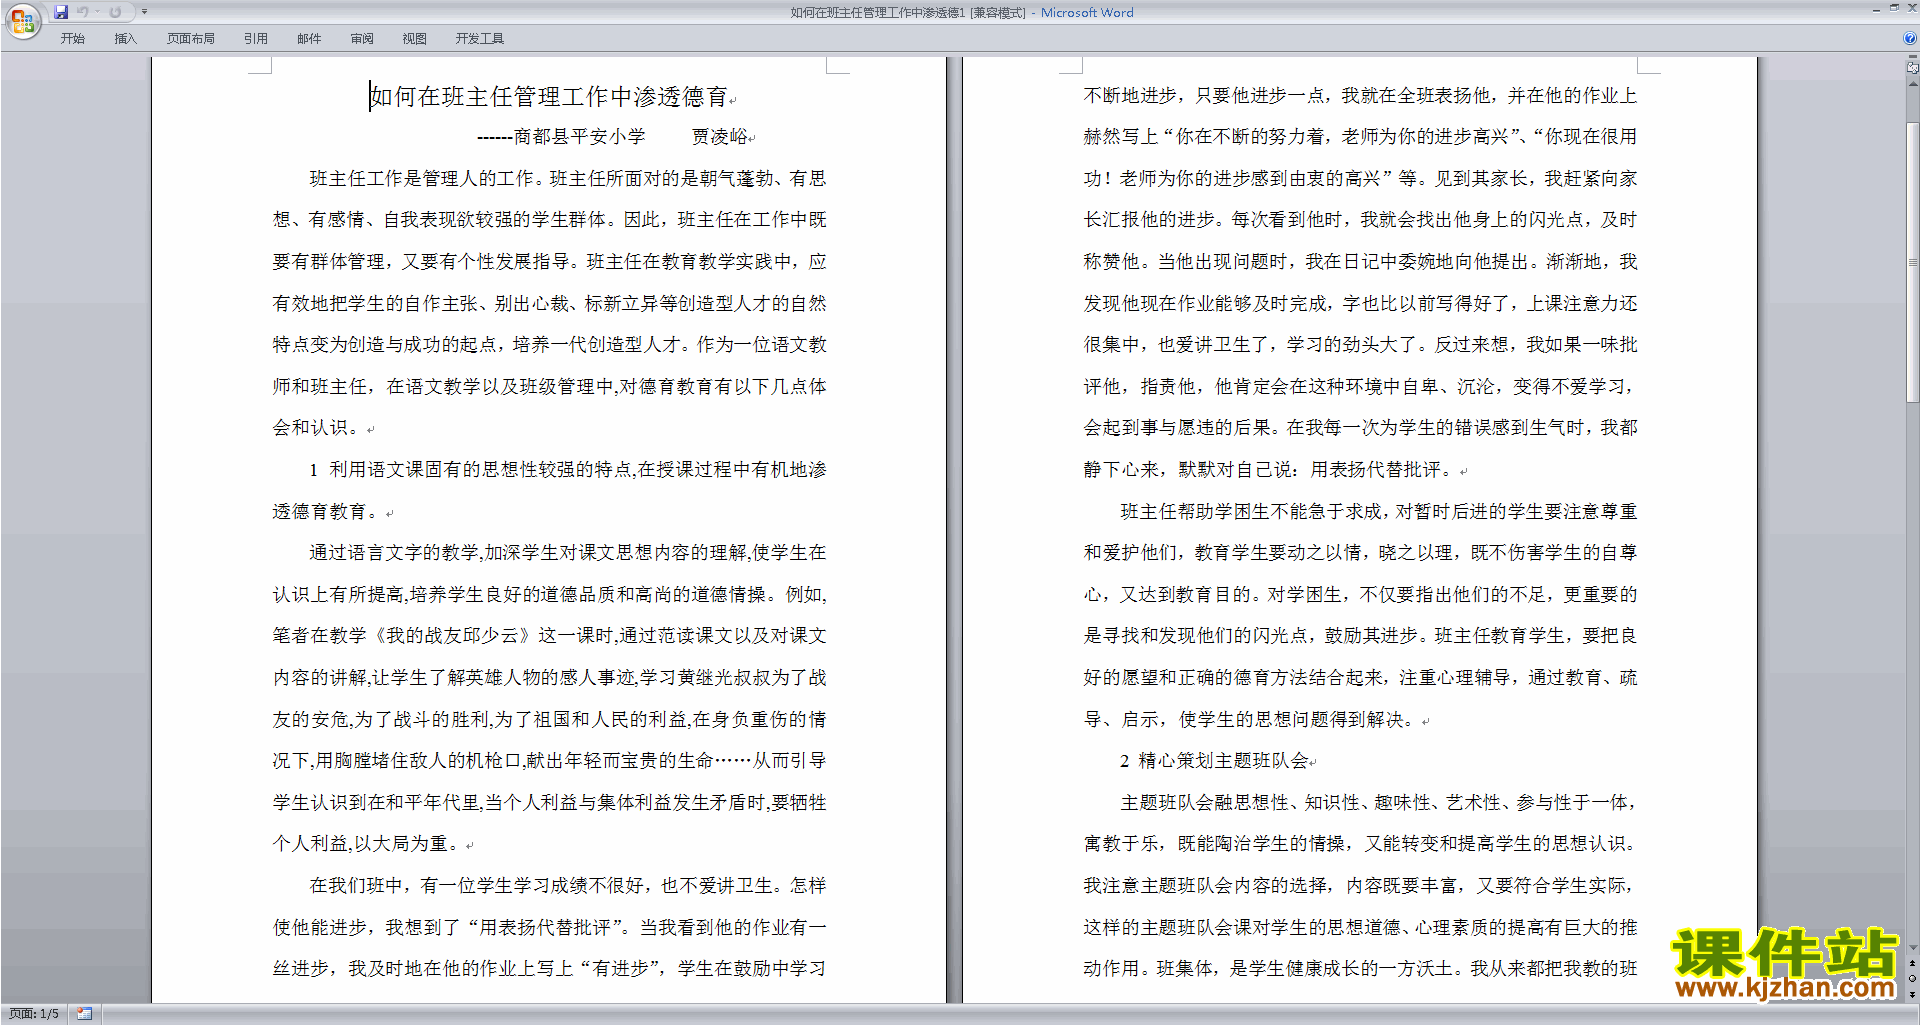Open the 邮件 ribbon tab
Screen dimensions: 1920x1025
309,39
